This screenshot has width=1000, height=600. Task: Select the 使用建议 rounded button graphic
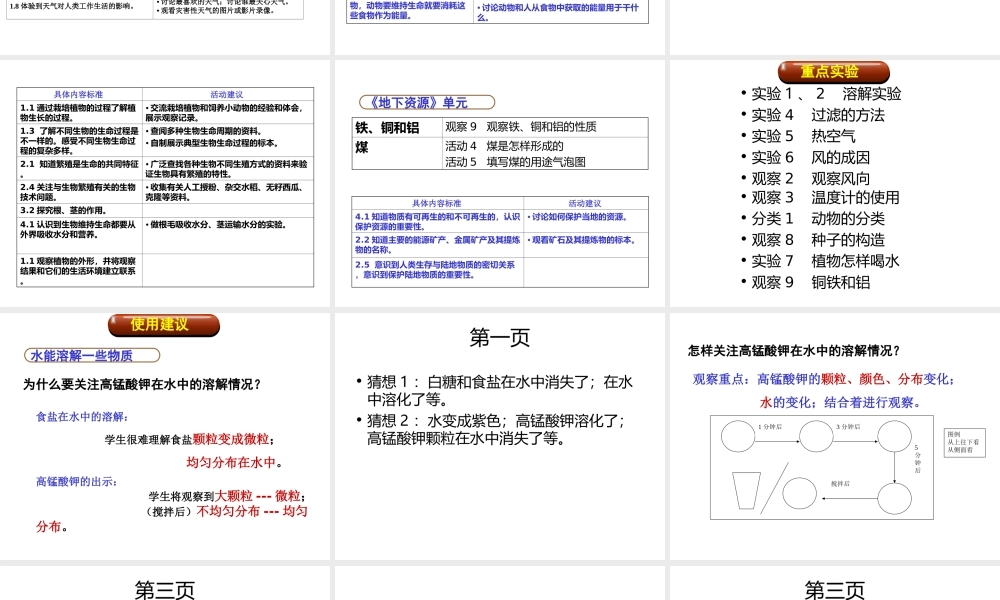[163, 325]
